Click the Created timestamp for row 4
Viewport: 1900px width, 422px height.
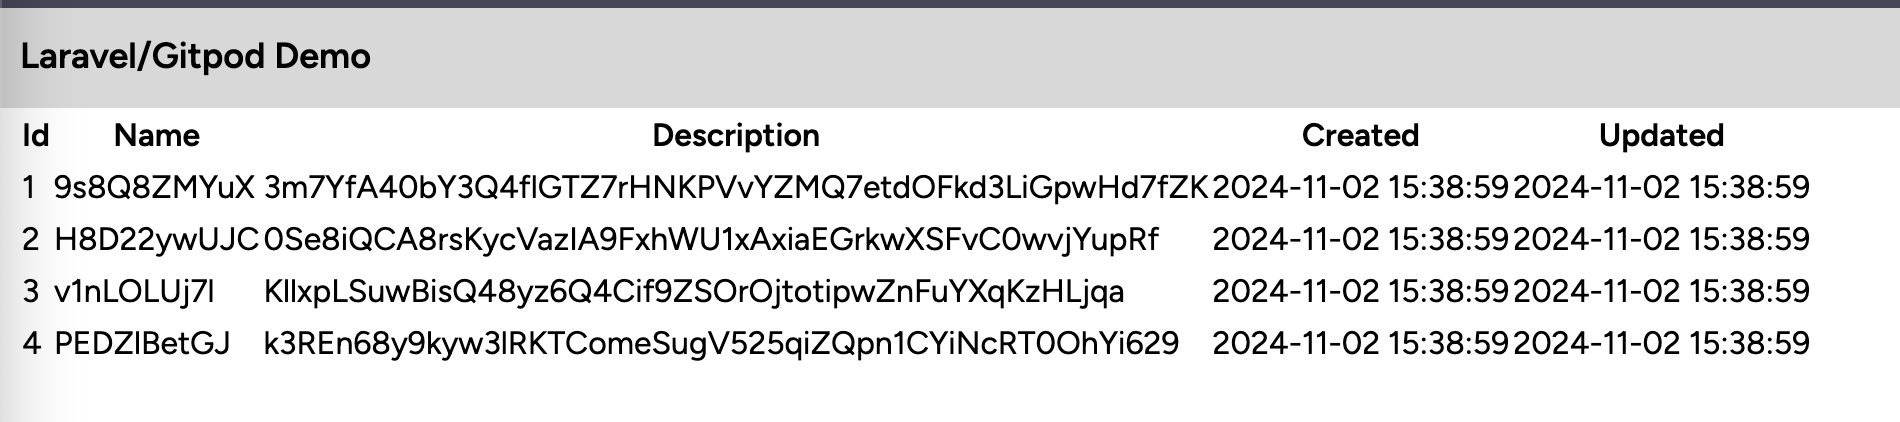coord(1360,343)
